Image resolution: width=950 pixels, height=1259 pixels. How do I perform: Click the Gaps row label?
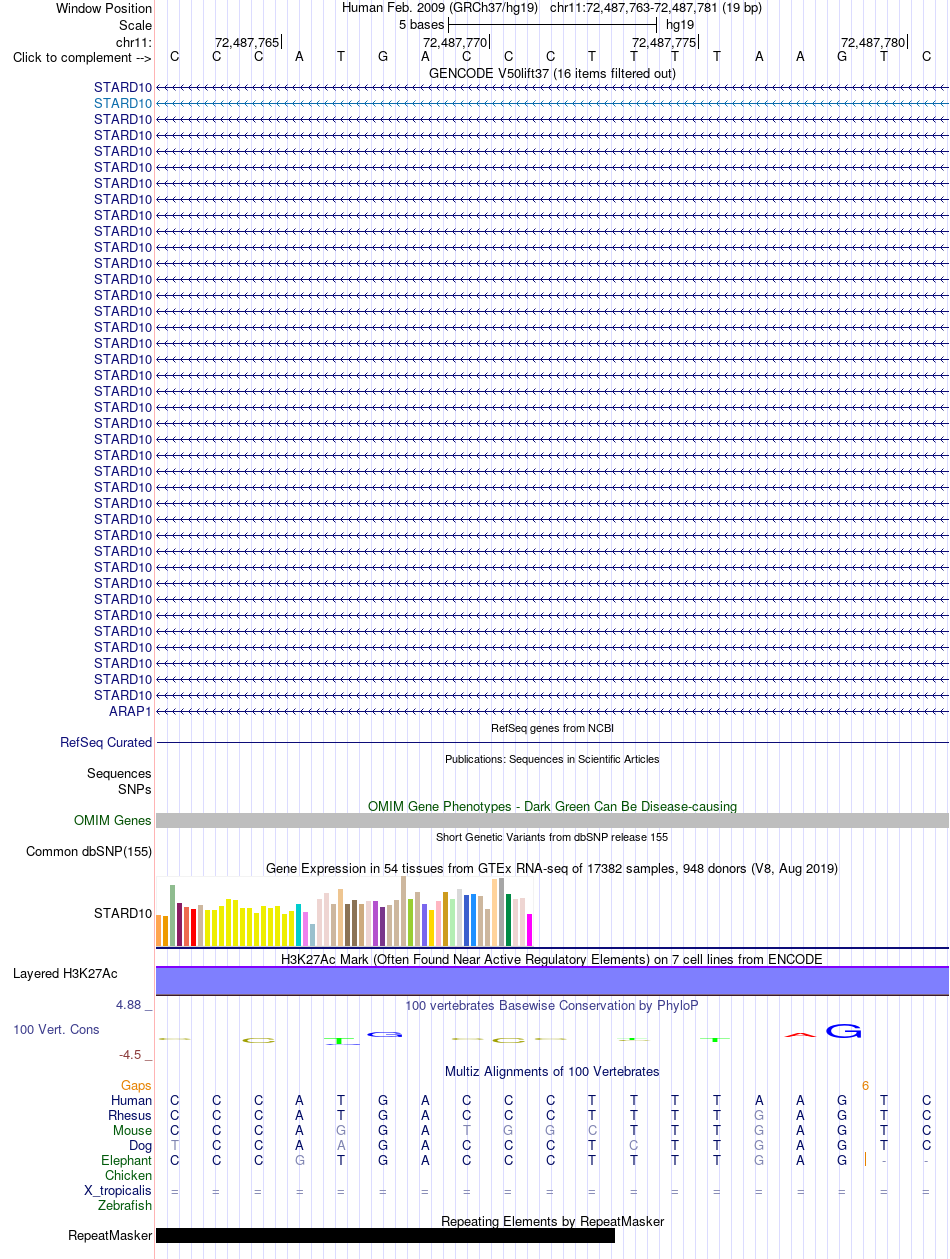[136, 1085]
